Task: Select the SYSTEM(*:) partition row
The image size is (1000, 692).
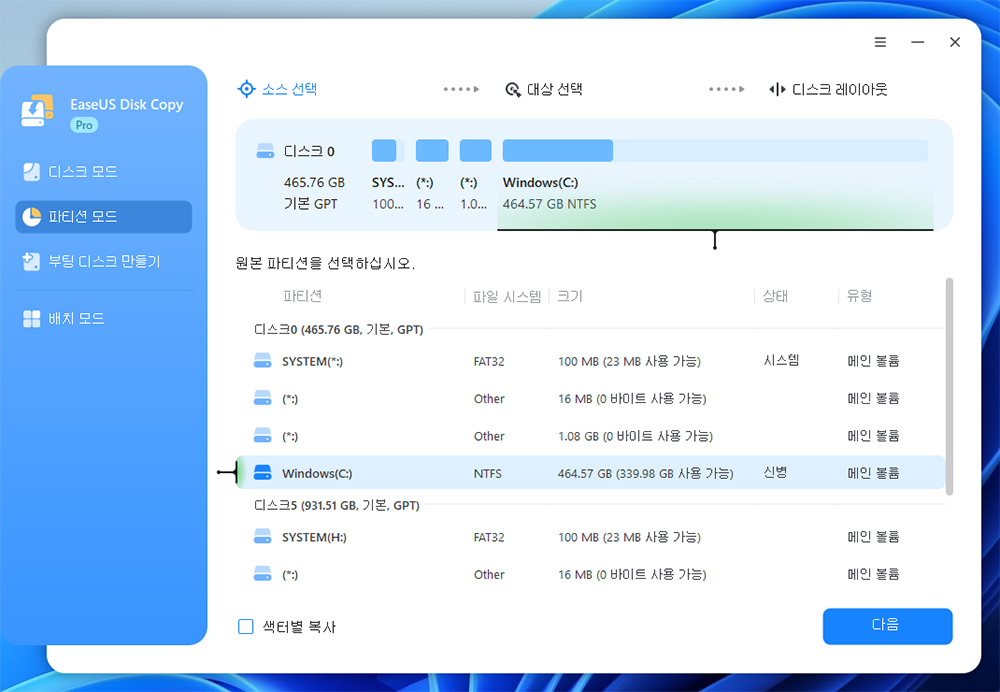Action: pyautogui.click(x=591, y=362)
